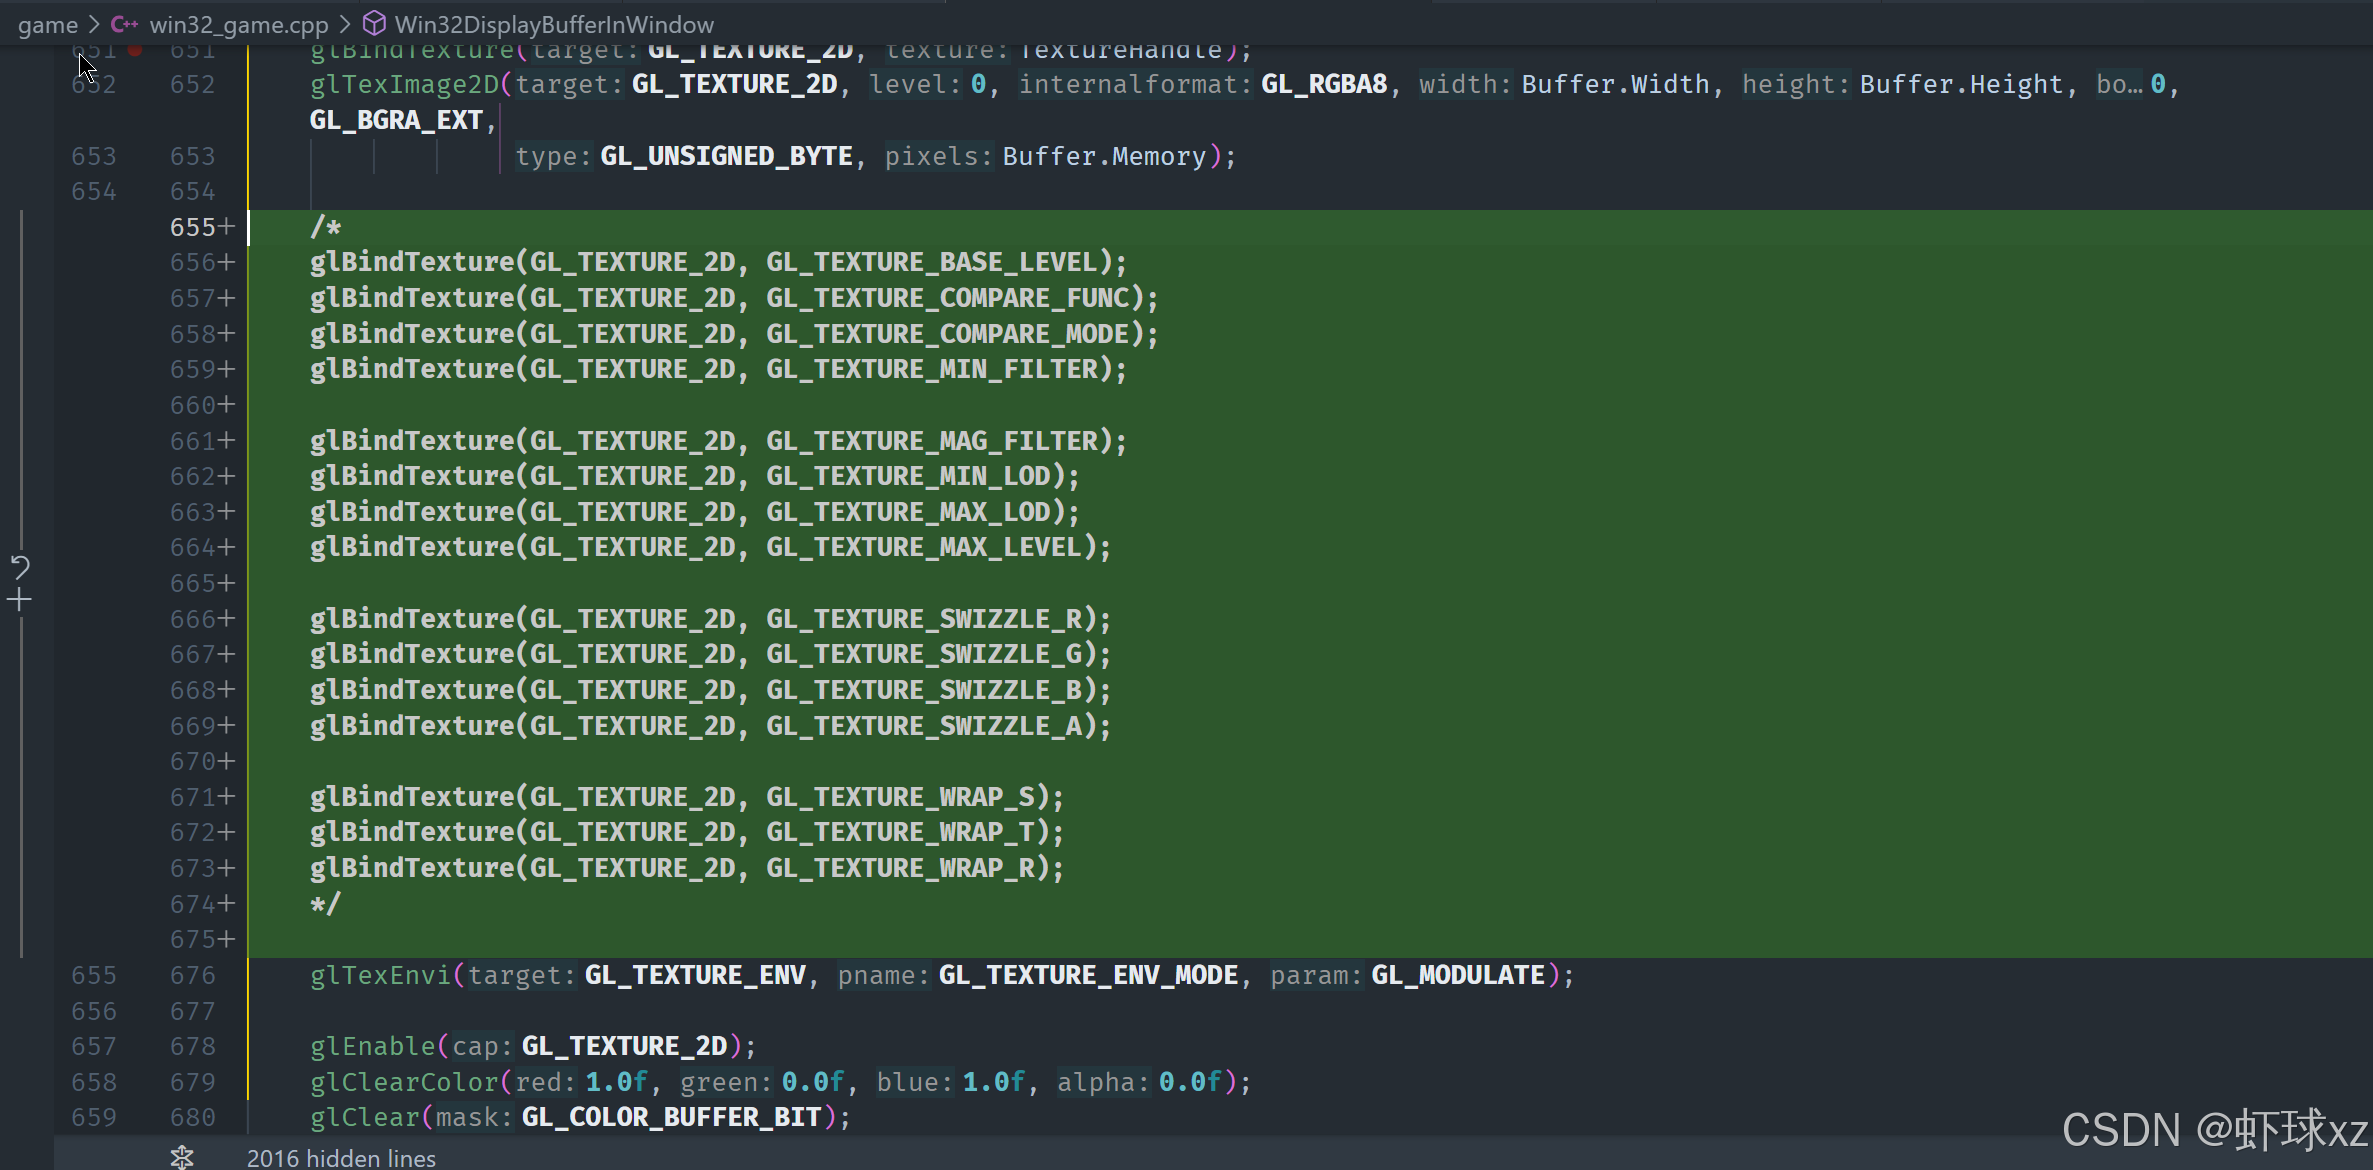Click the plus marker beside line 665
Image resolution: width=2373 pixels, height=1170 pixels.
coord(227,583)
